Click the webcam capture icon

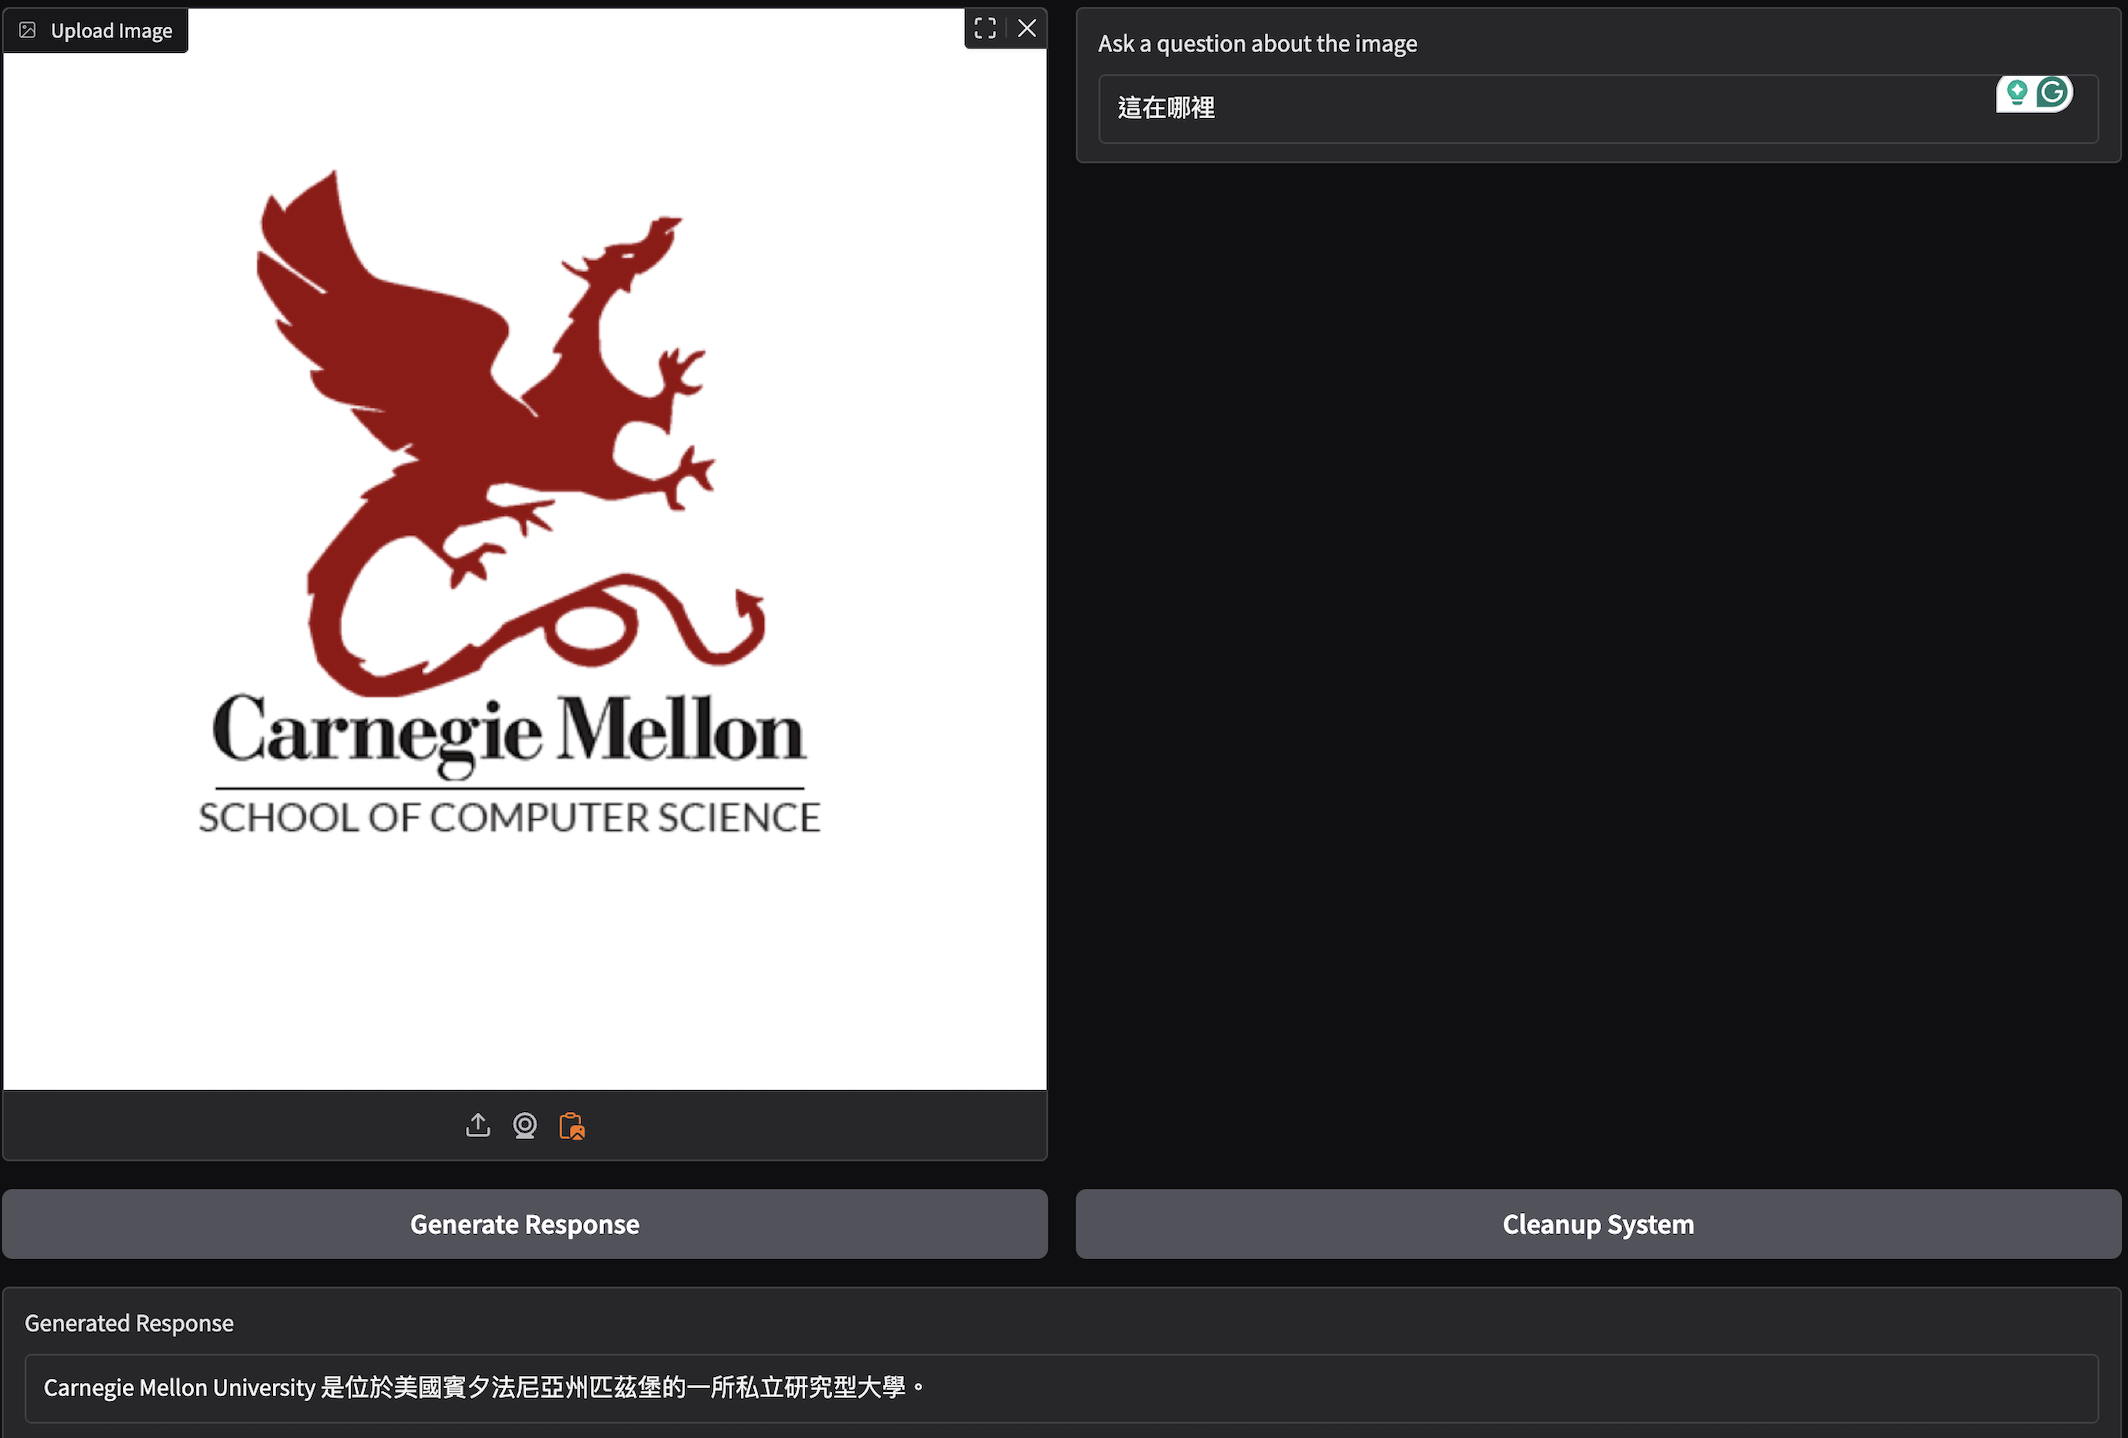[525, 1125]
